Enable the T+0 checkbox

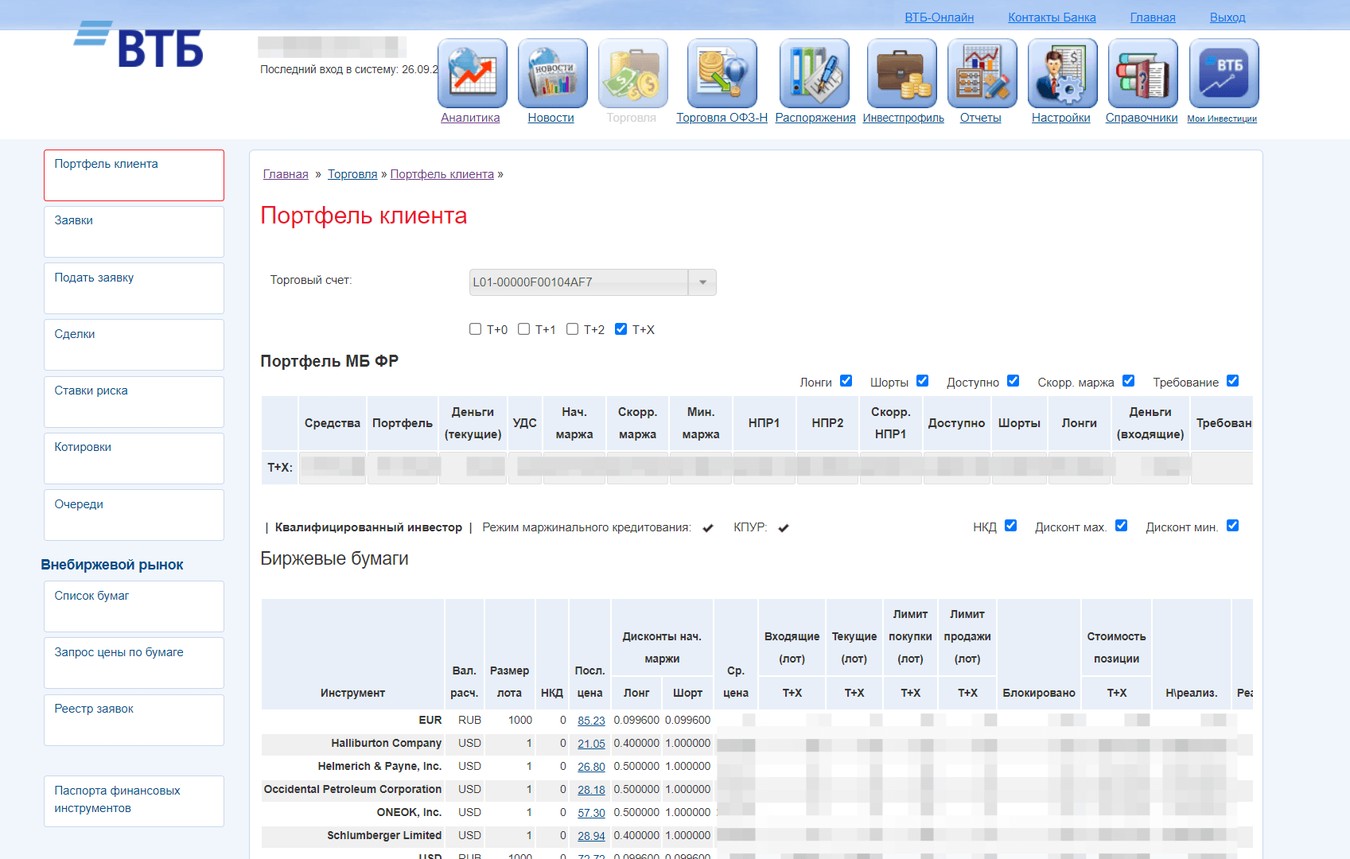(475, 329)
